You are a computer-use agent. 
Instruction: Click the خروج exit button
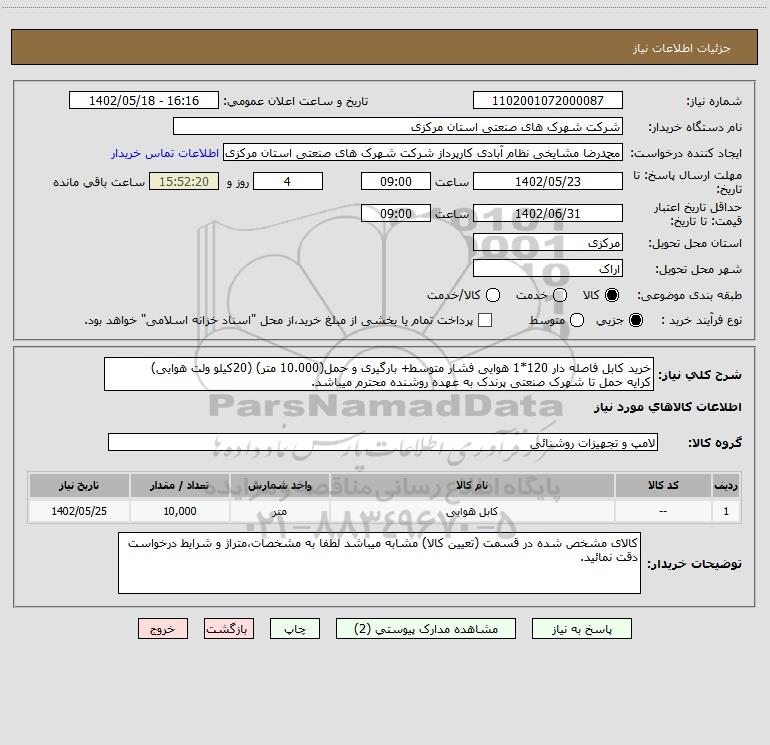163,629
